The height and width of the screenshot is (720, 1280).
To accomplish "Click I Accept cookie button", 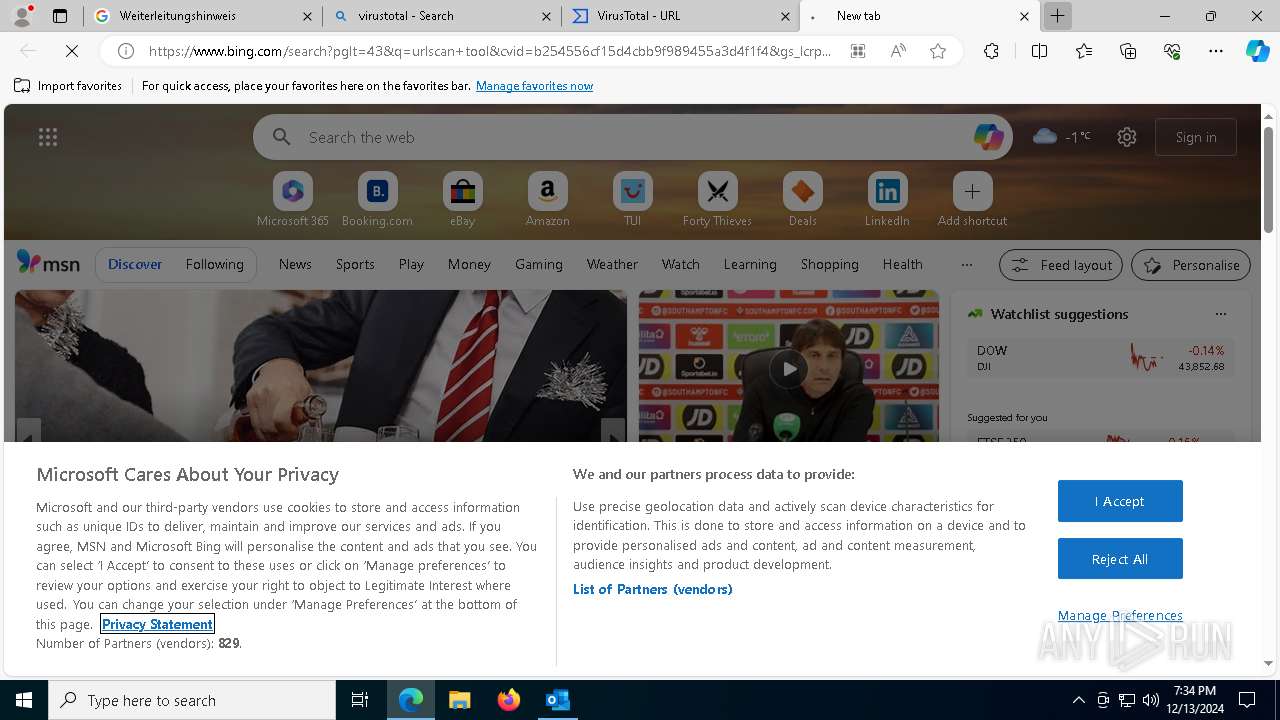I will click(1120, 501).
